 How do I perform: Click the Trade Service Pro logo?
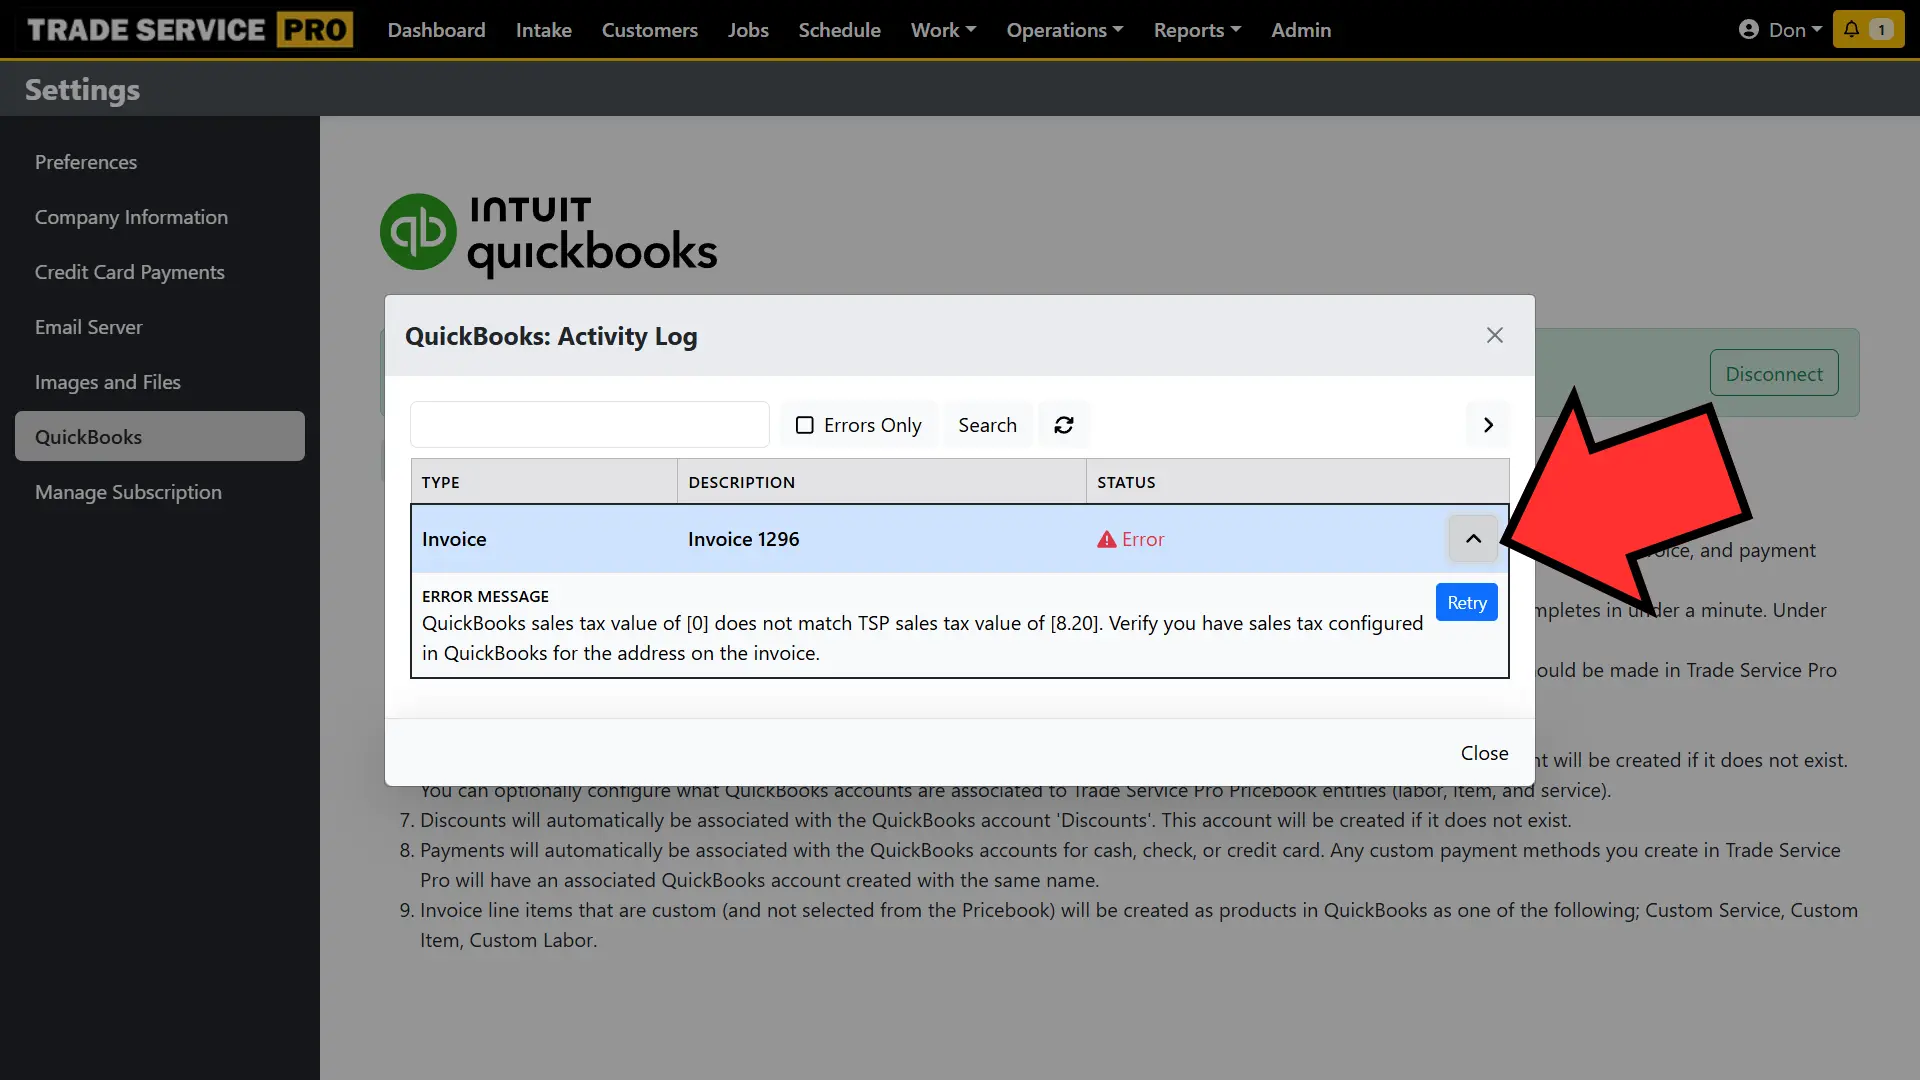[x=186, y=29]
